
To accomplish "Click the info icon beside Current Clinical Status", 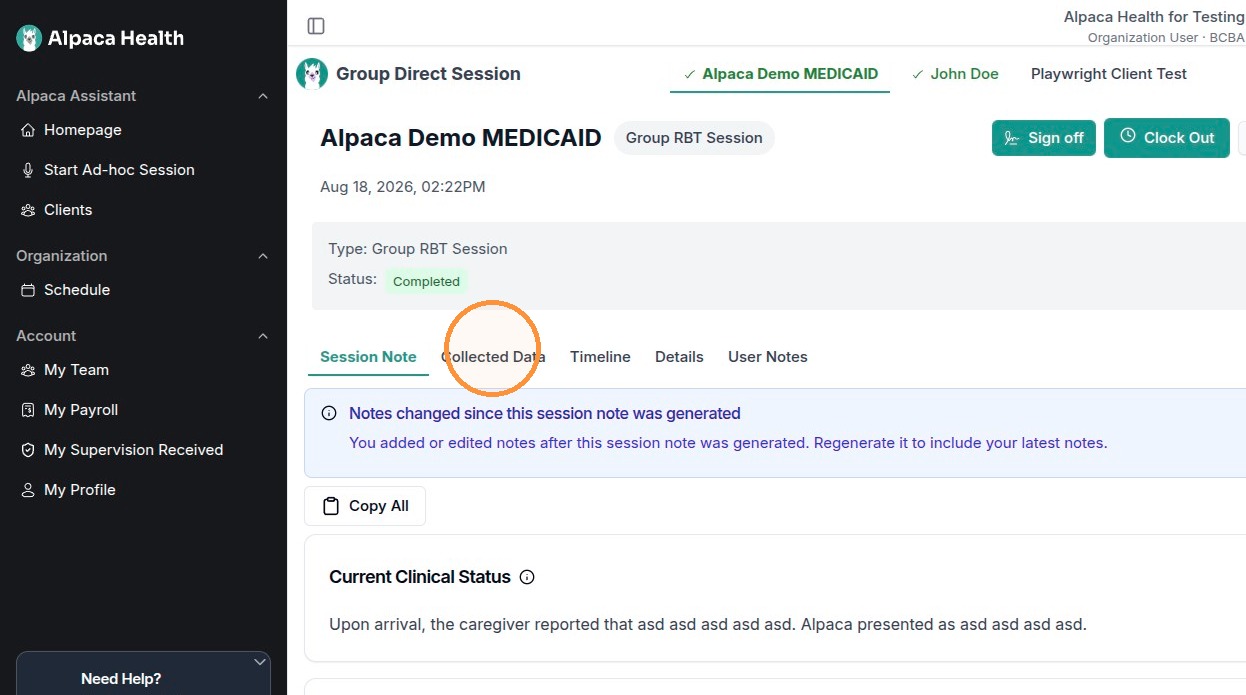I will click(x=527, y=577).
